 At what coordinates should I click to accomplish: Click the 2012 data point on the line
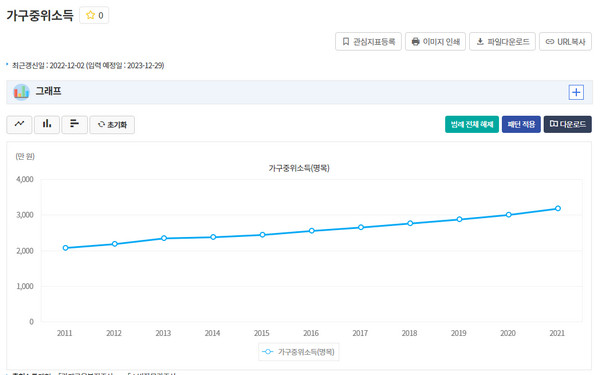point(115,244)
